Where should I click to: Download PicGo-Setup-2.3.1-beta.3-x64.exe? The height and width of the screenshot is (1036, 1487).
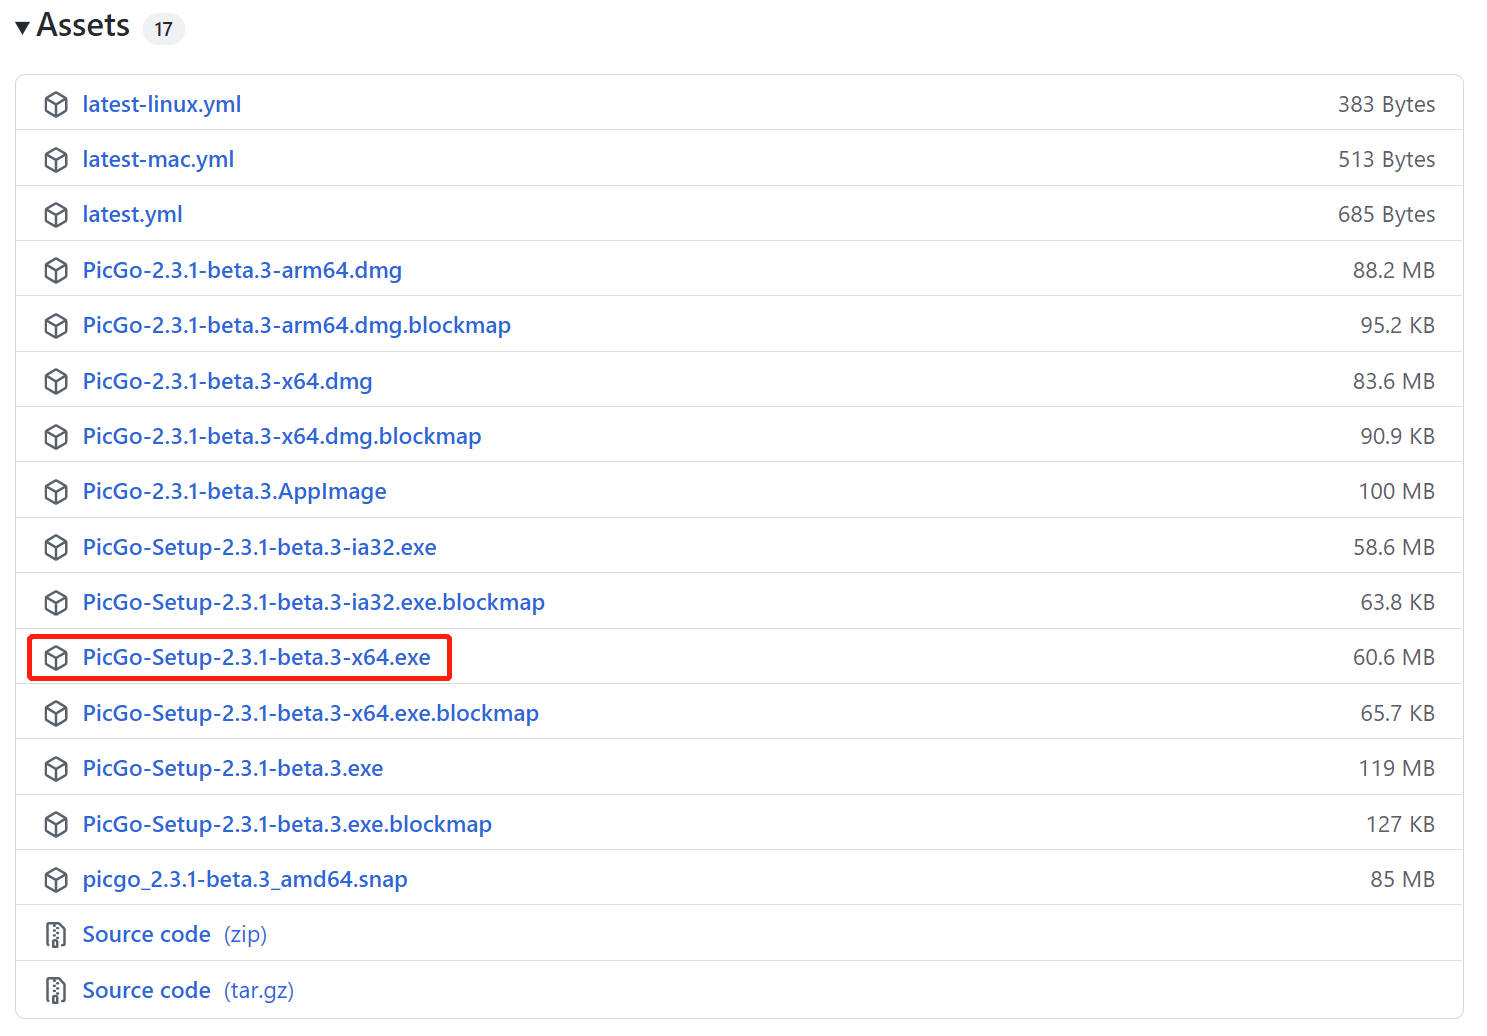256,658
